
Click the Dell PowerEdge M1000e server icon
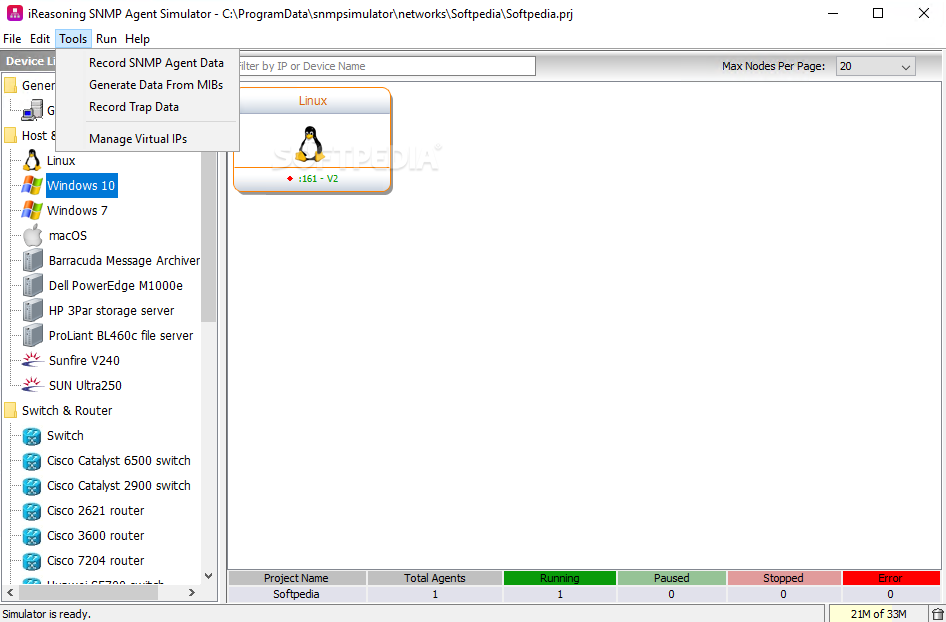33,285
